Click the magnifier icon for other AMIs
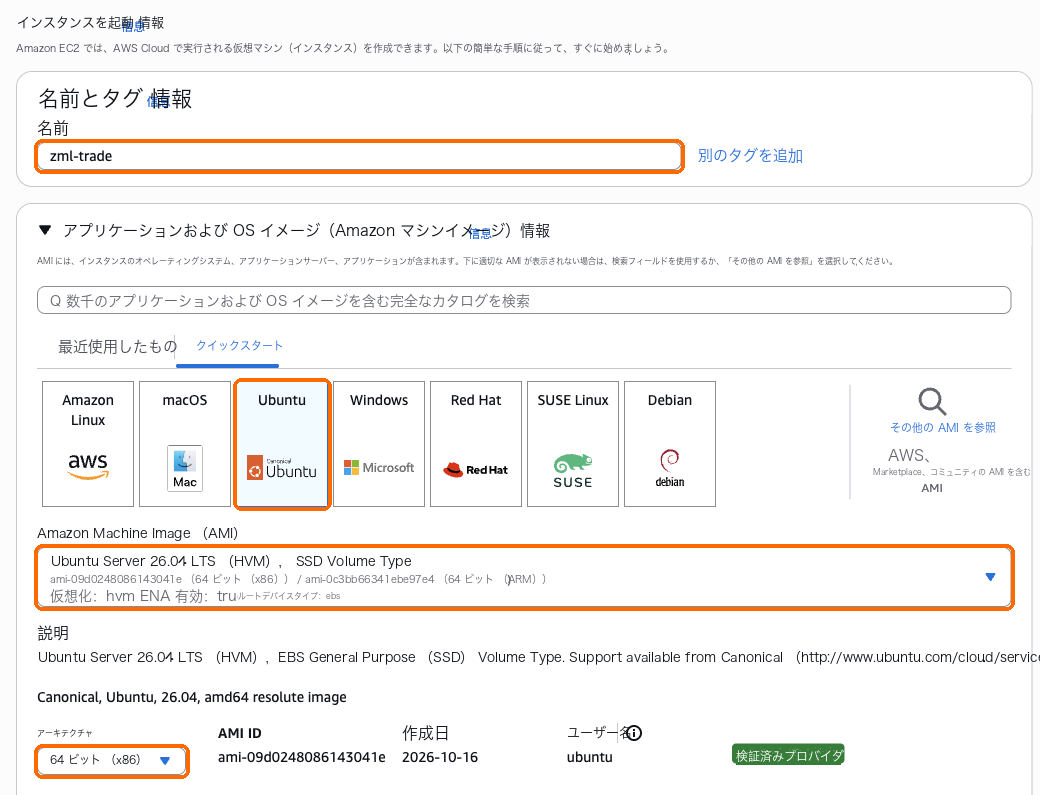This screenshot has width=1040, height=795. 932,401
